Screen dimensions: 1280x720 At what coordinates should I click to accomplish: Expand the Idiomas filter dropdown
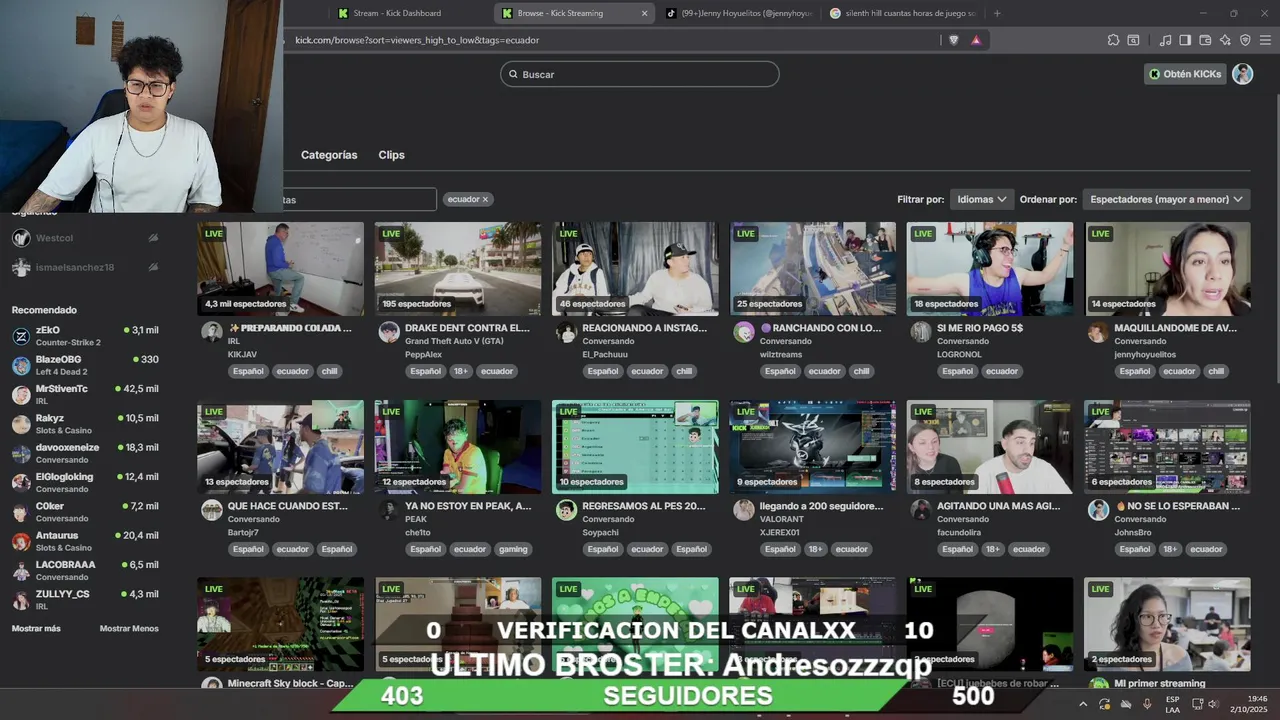coord(981,199)
